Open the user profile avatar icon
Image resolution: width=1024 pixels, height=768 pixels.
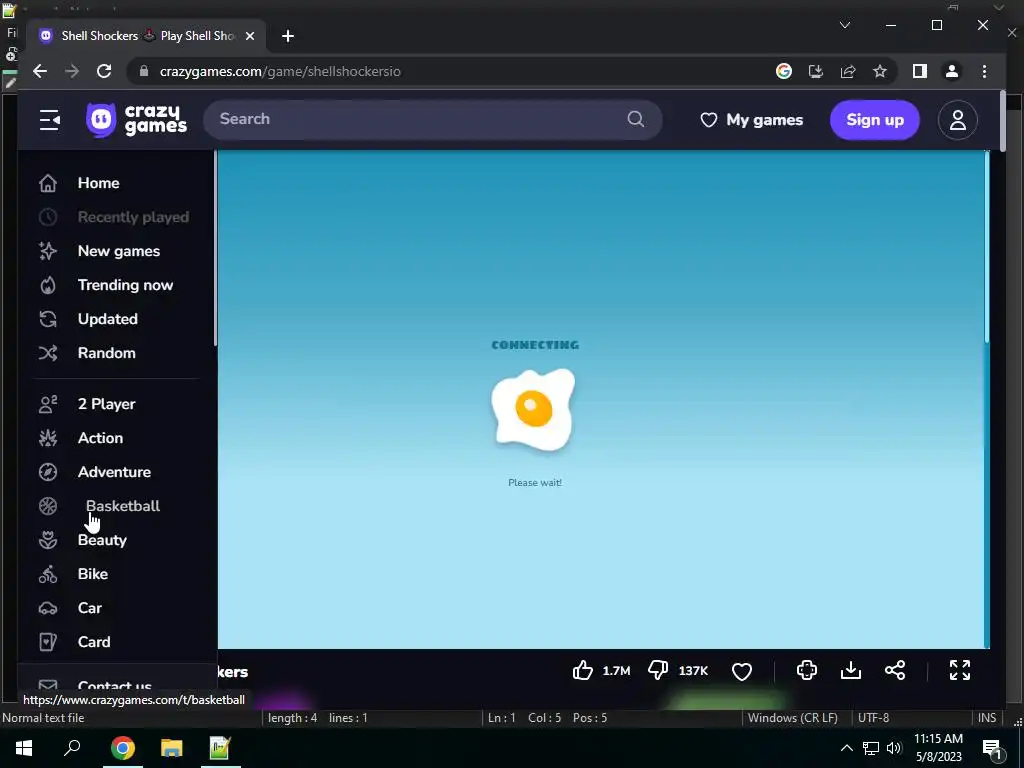957,120
